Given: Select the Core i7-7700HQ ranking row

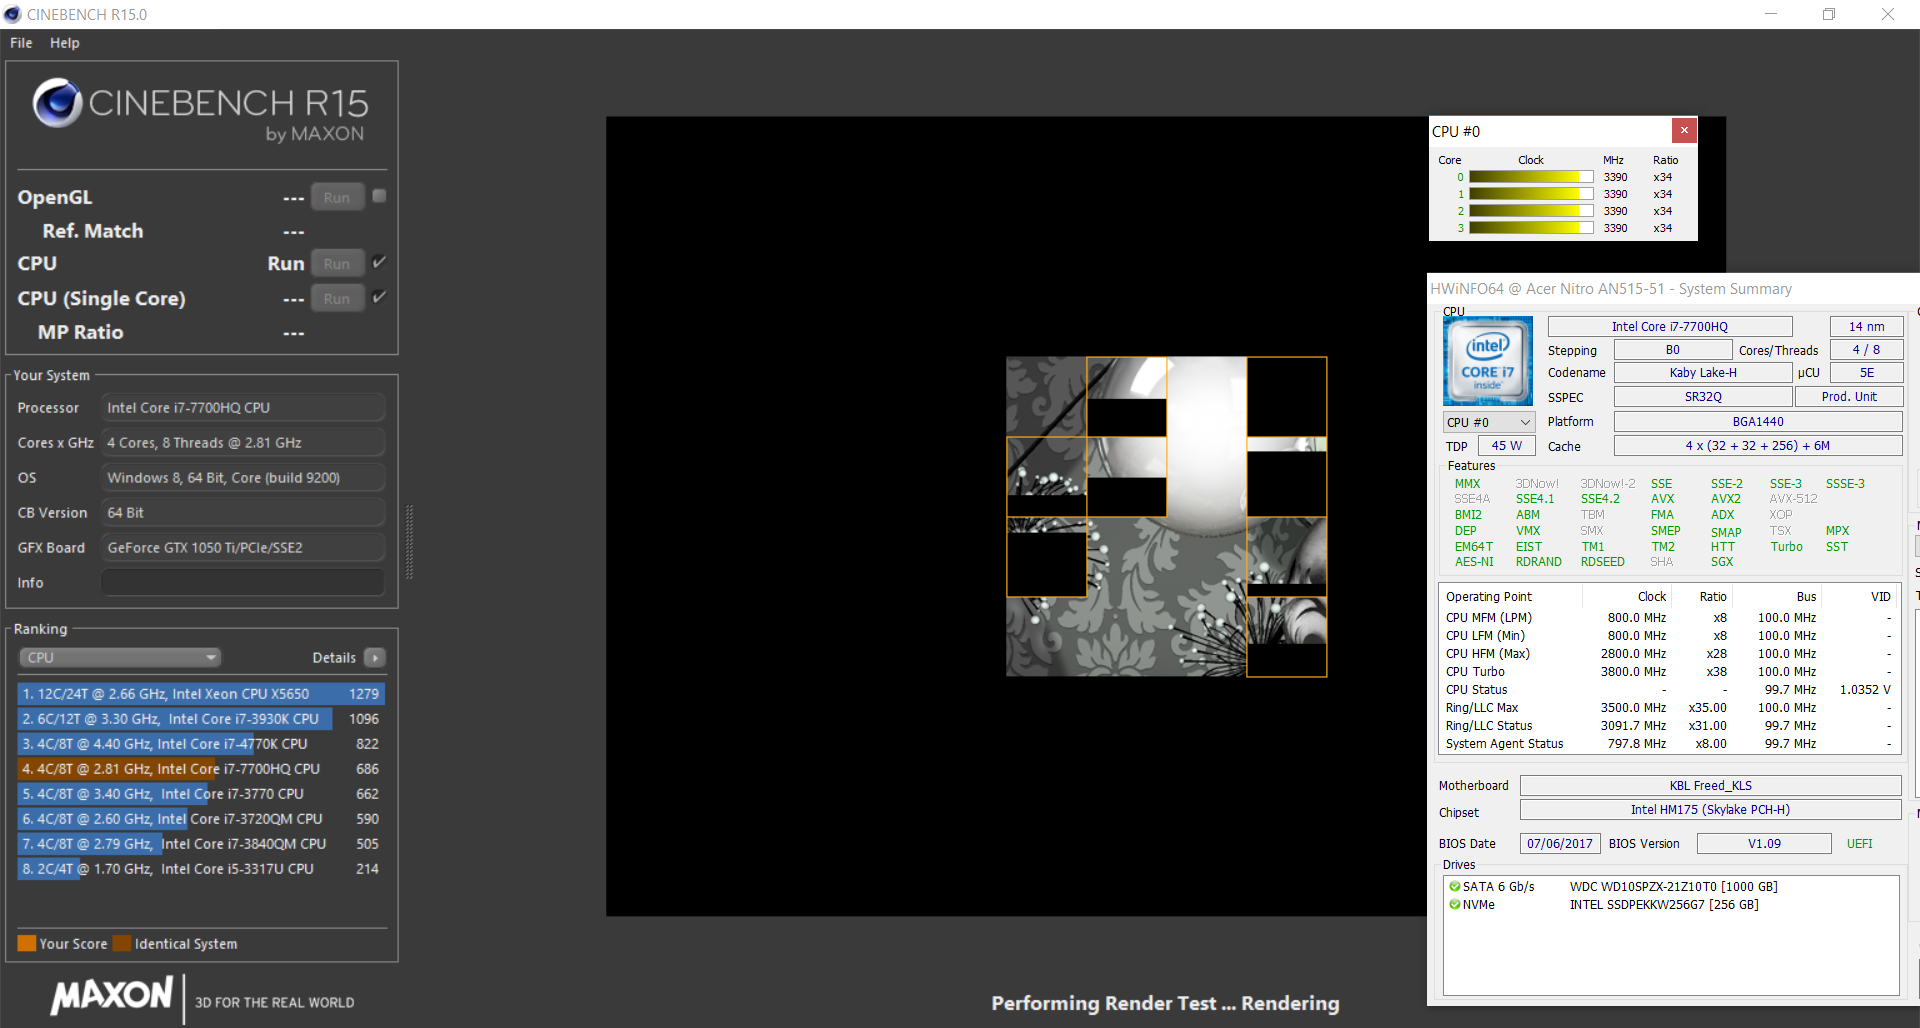Looking at the screenshot, I should 201,769.
